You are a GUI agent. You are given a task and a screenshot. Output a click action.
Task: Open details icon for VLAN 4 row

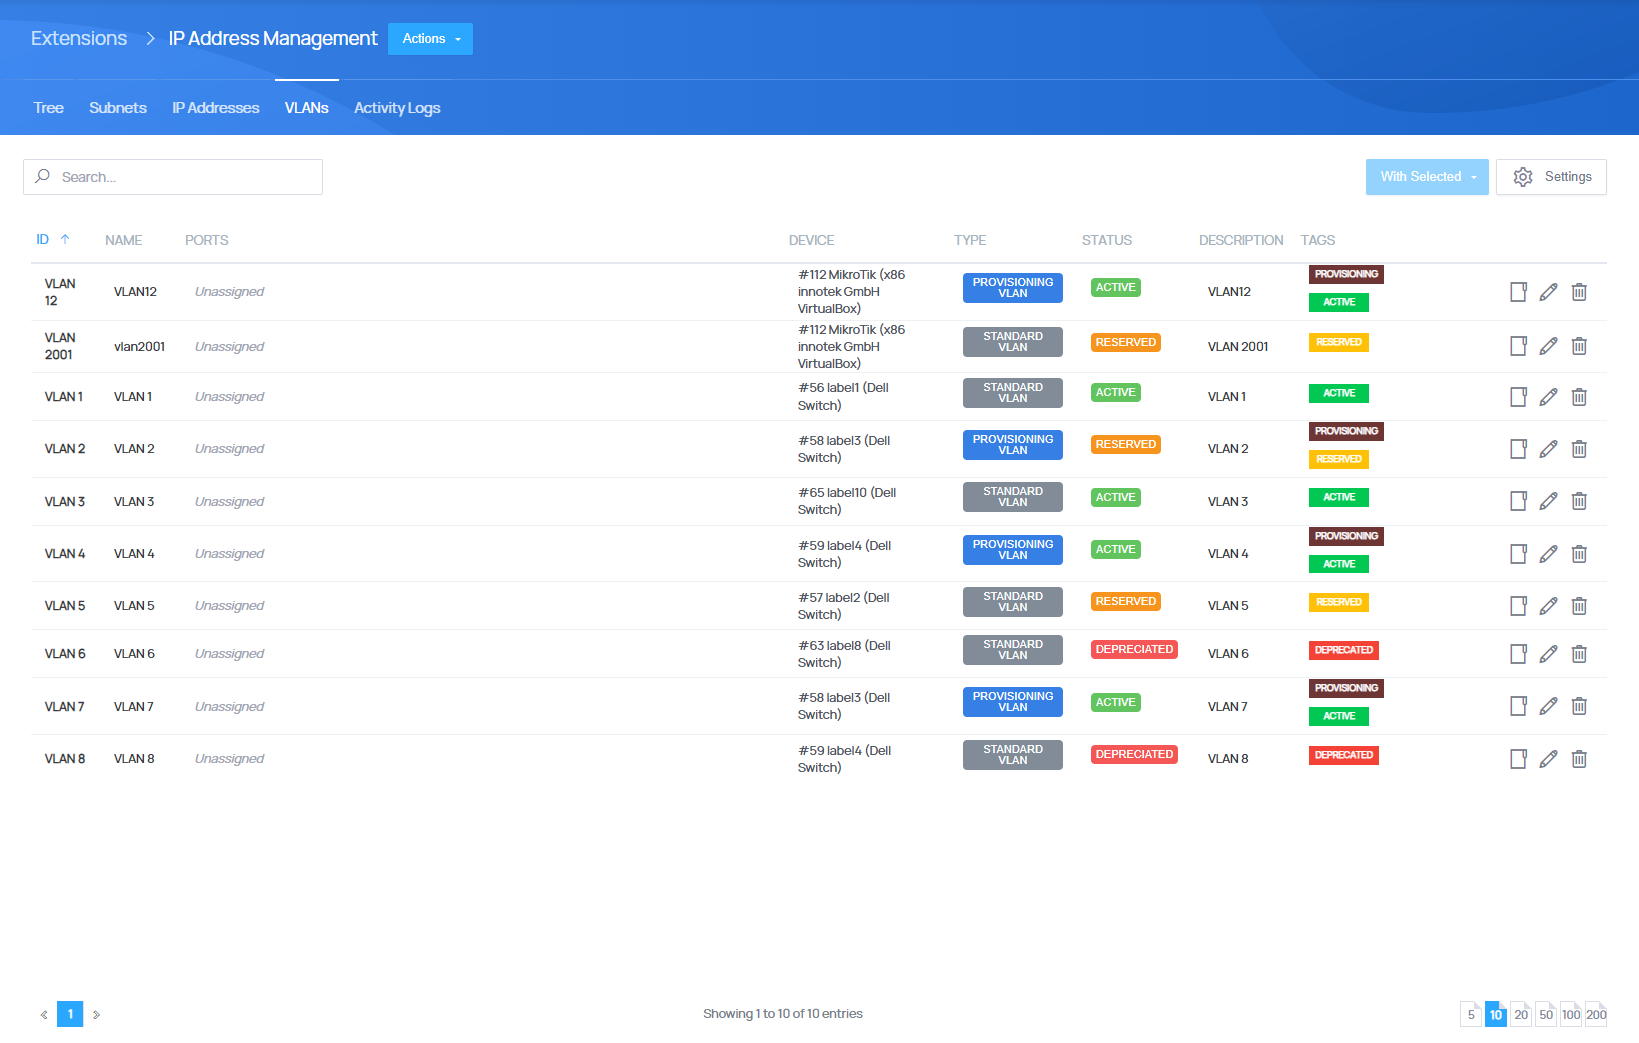coord(1518,554)
